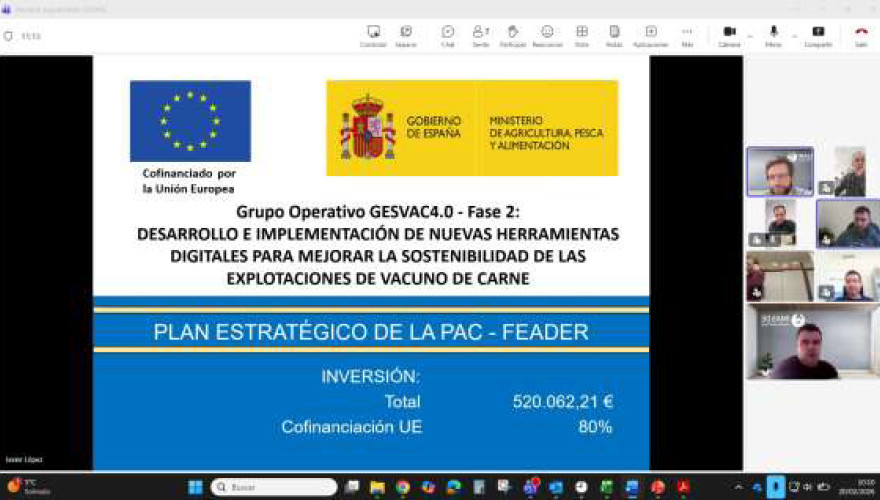Show the participants list
Screen dimensions: 880x500
pyautogui.click(x=481, y=35)
